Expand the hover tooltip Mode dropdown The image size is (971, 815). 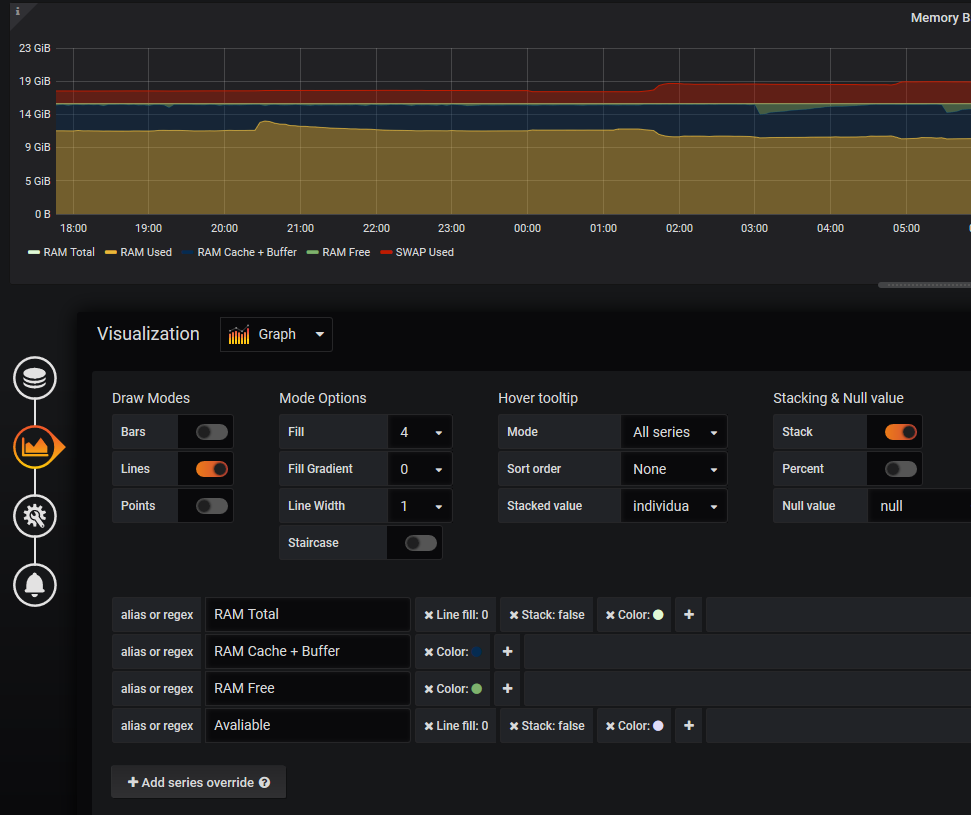coord(673,432)
